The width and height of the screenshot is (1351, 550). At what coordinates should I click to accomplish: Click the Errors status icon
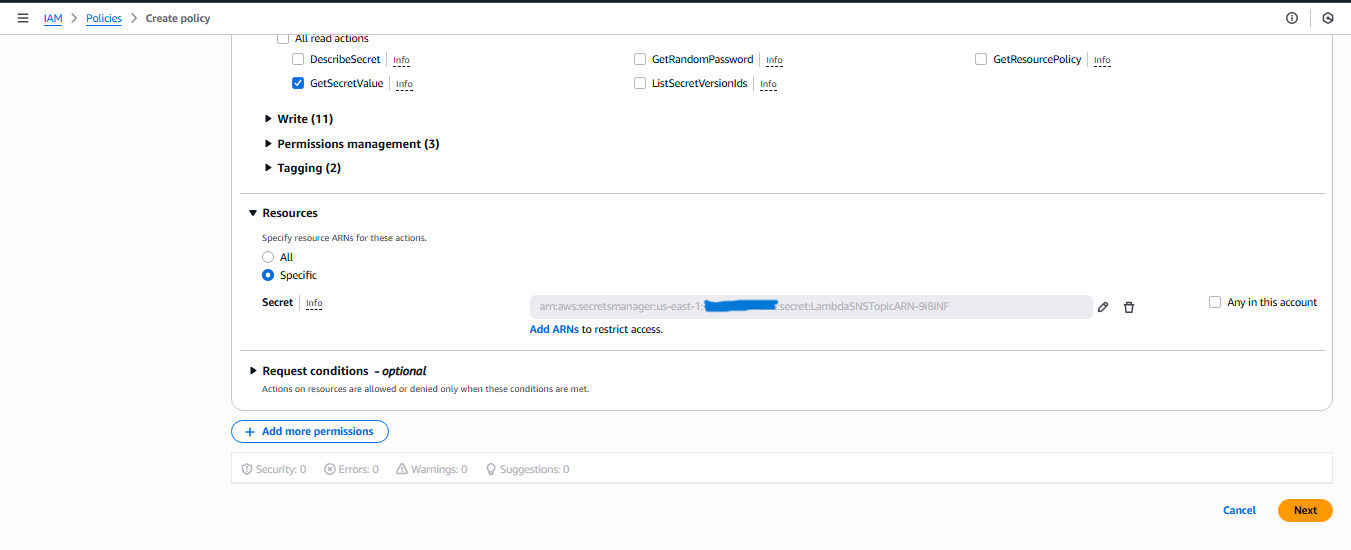pos(330,469)
